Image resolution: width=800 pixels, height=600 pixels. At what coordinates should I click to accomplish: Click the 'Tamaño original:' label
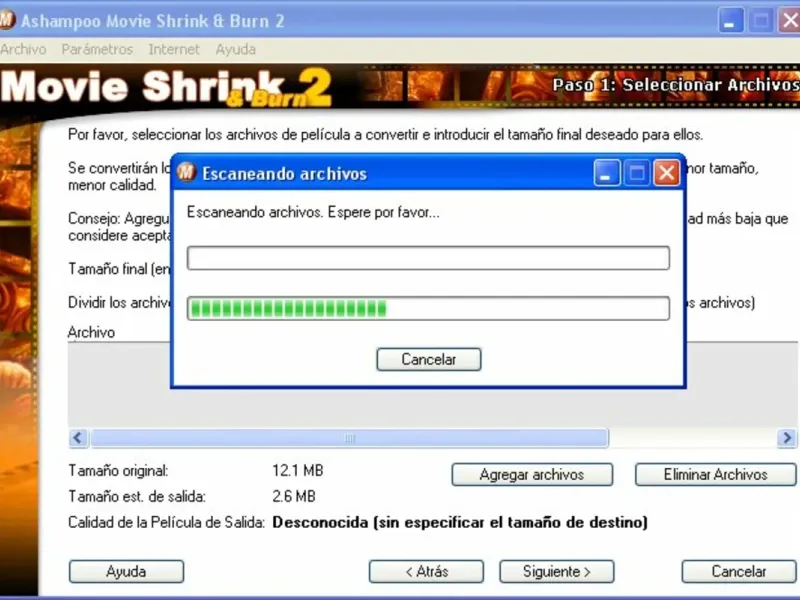tap(118, 470)
